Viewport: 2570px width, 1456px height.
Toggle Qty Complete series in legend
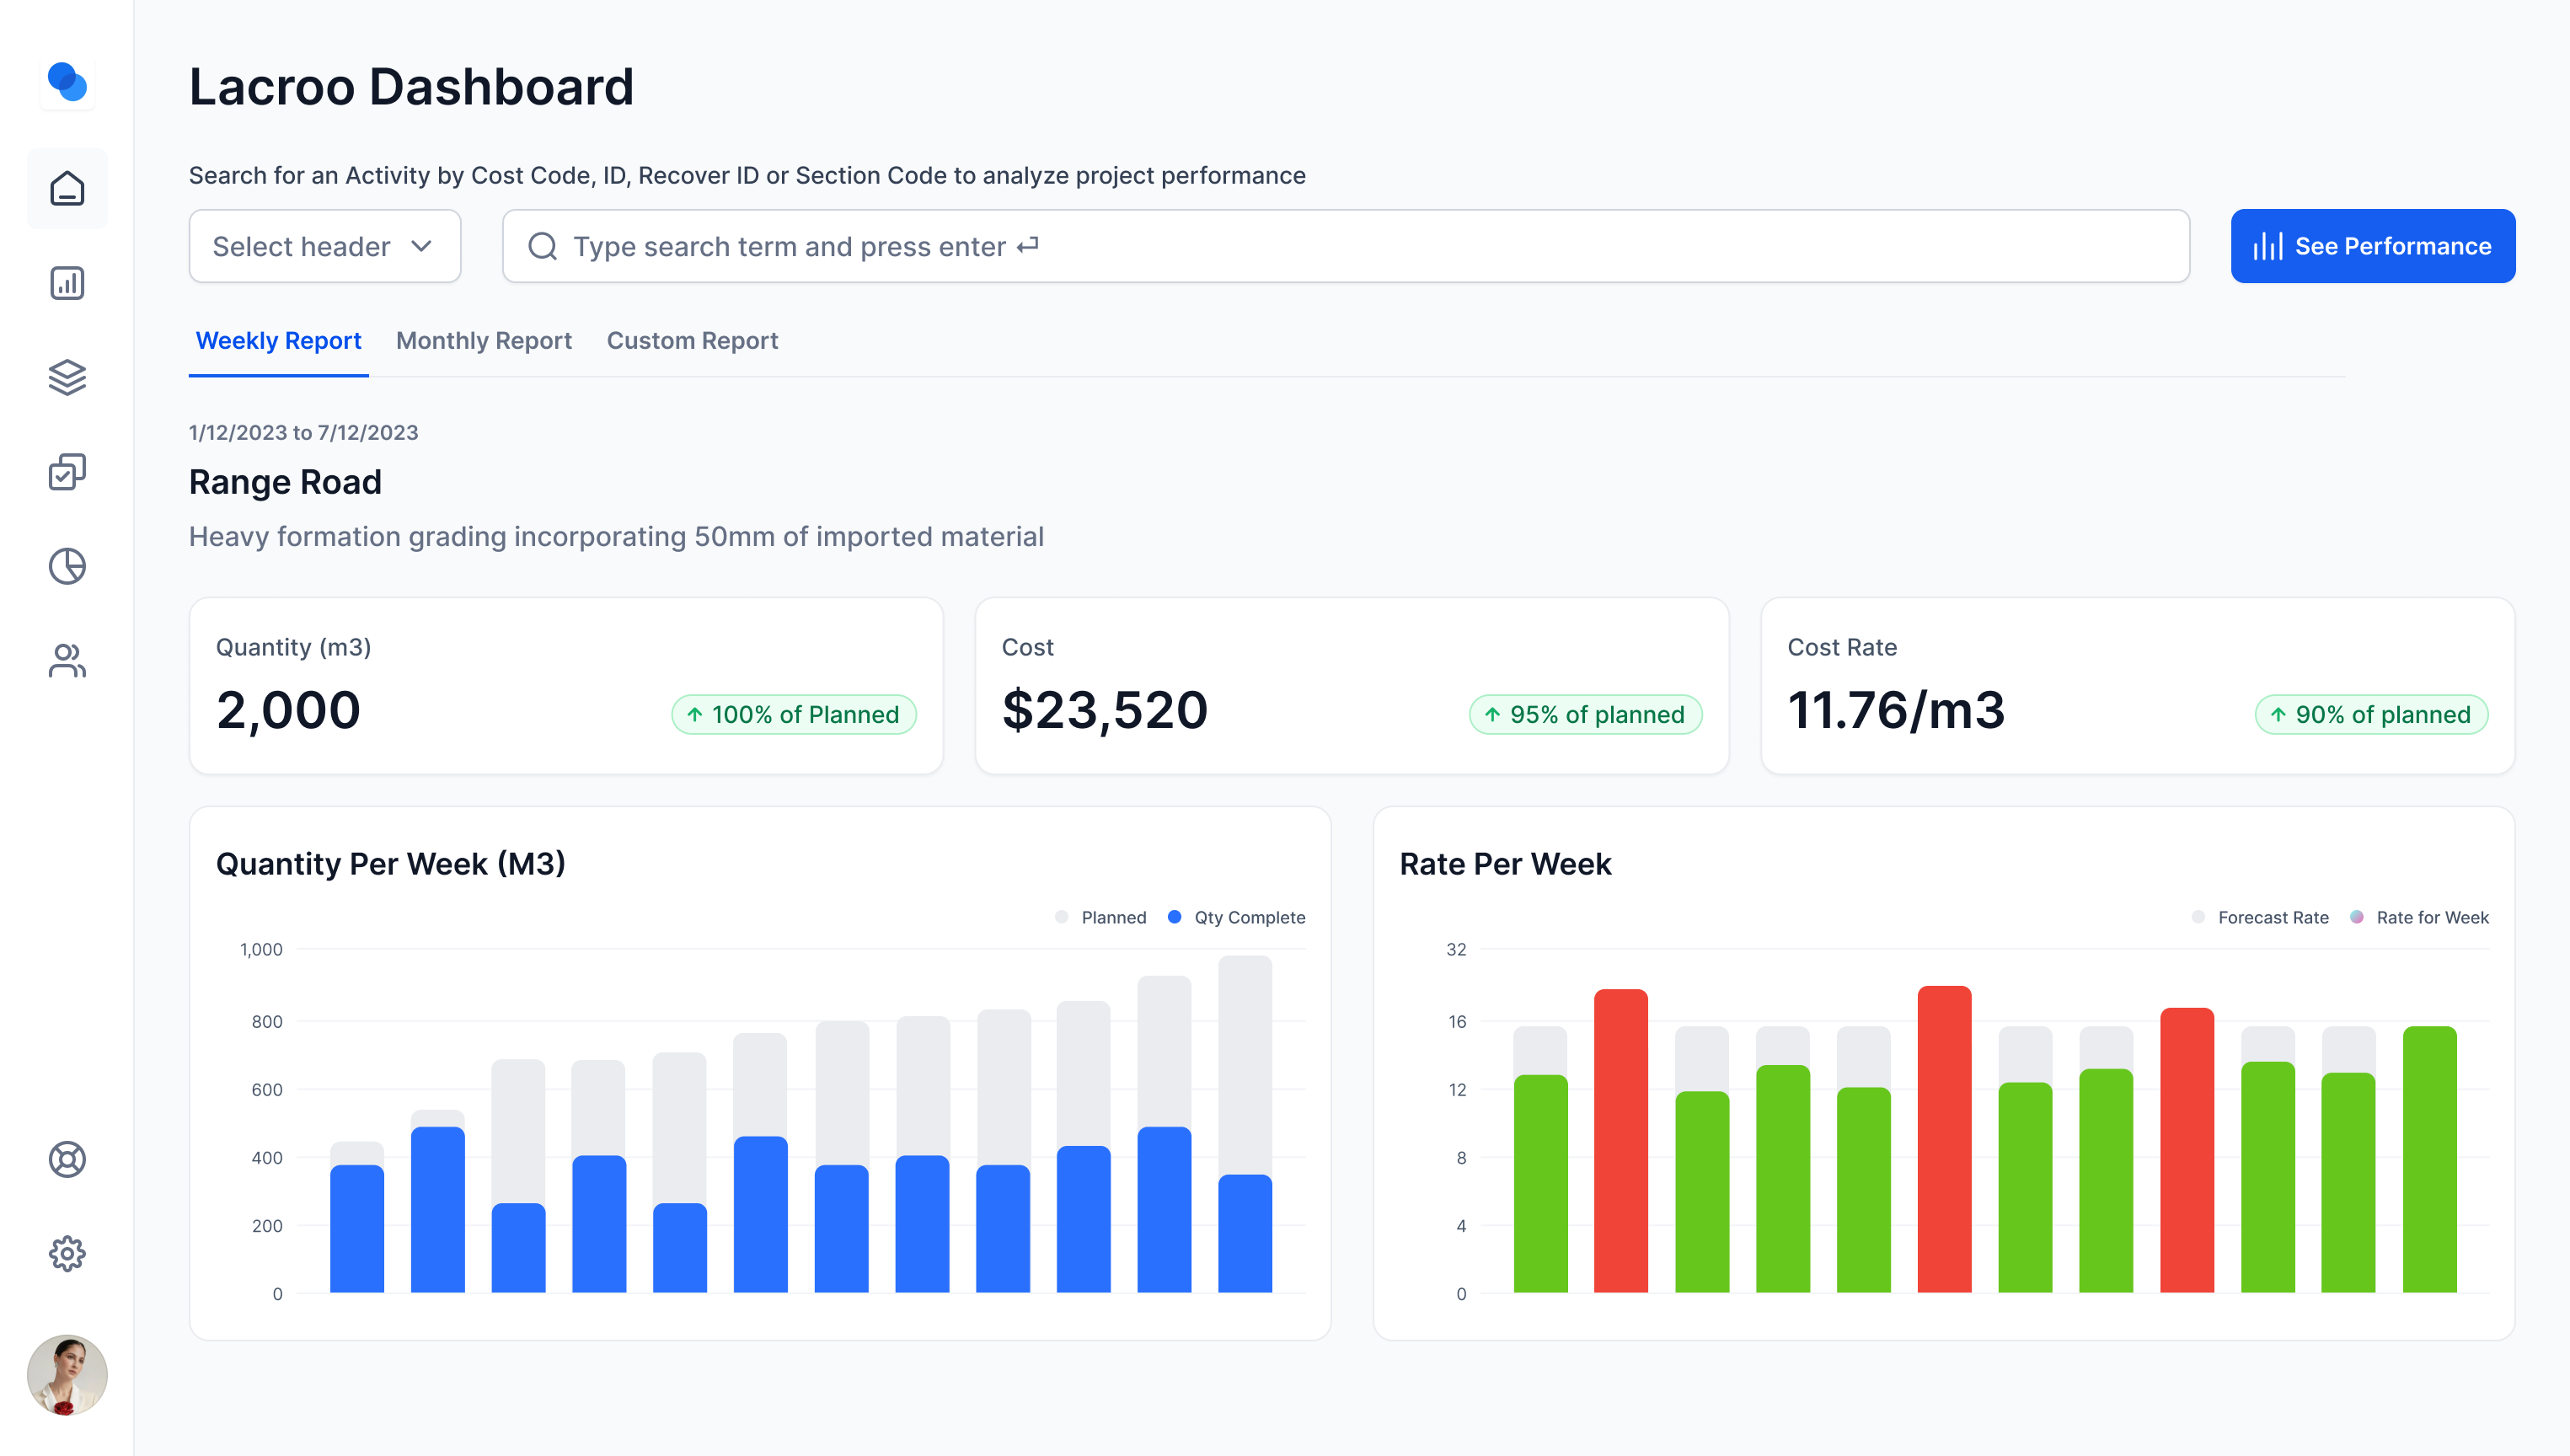[x=1237, y=917]
